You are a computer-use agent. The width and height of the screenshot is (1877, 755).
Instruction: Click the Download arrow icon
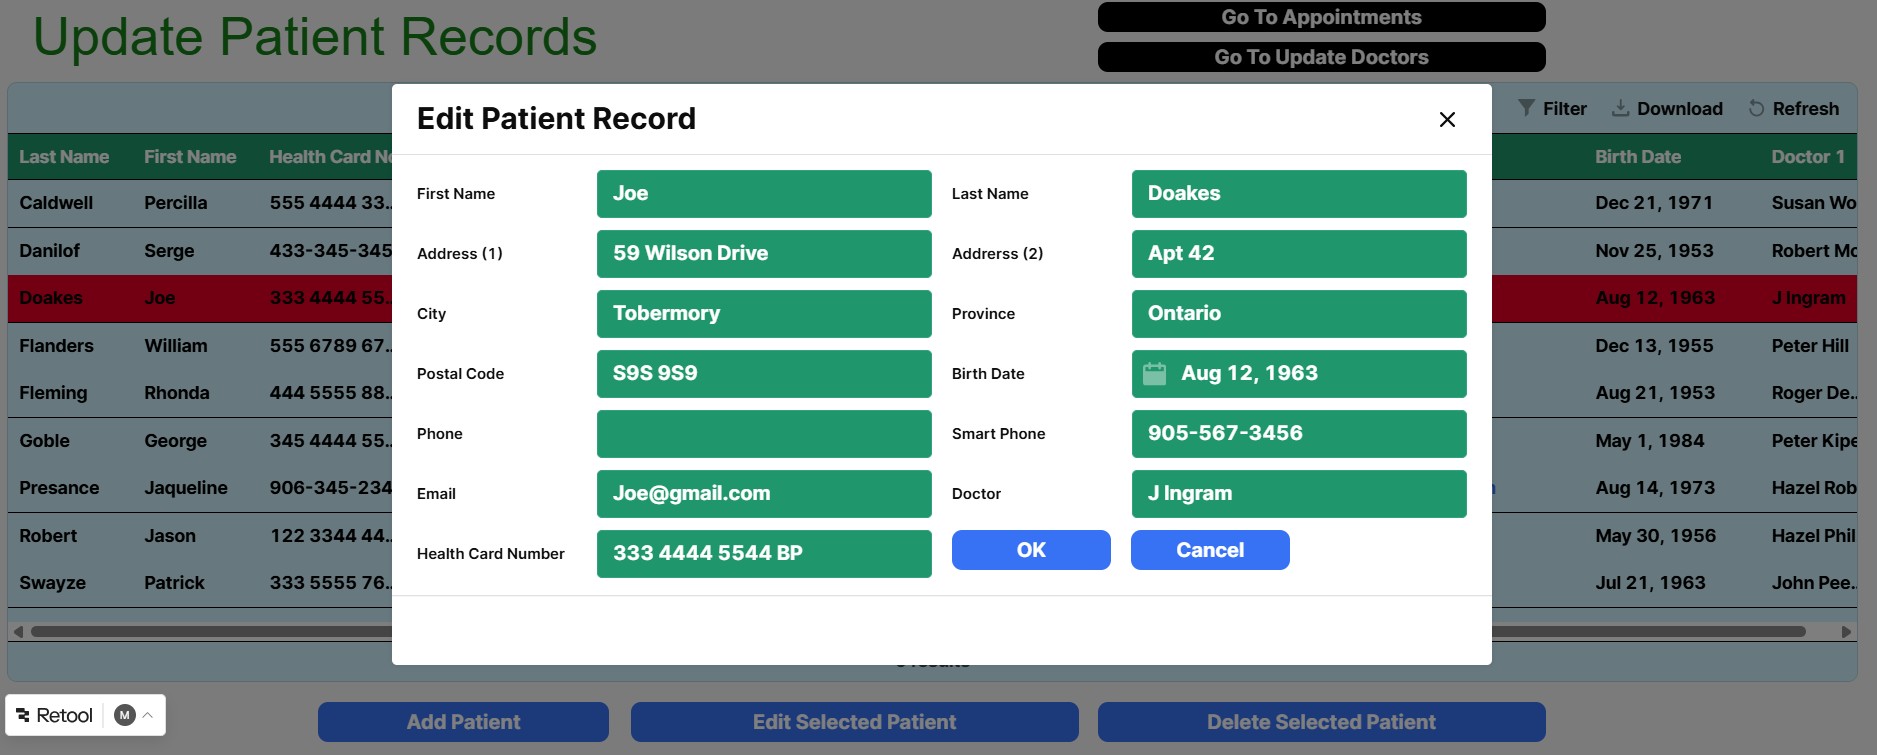coord(1620,108)
